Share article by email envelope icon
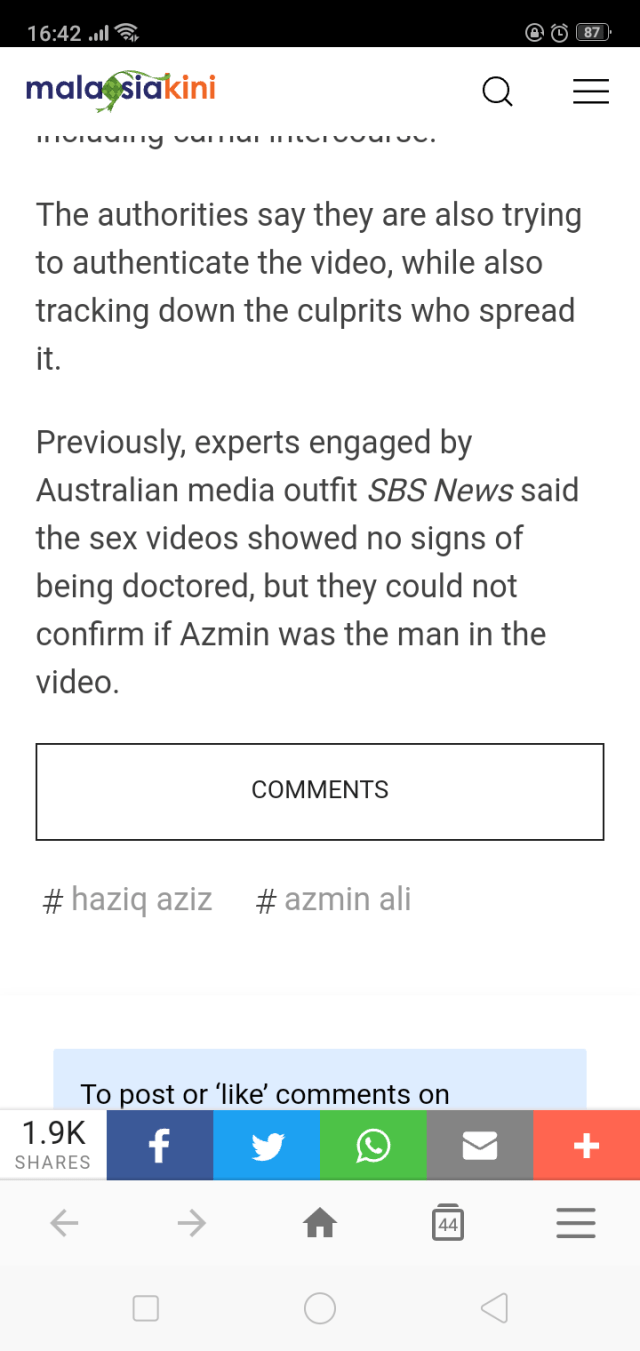 pos(480,1145)
